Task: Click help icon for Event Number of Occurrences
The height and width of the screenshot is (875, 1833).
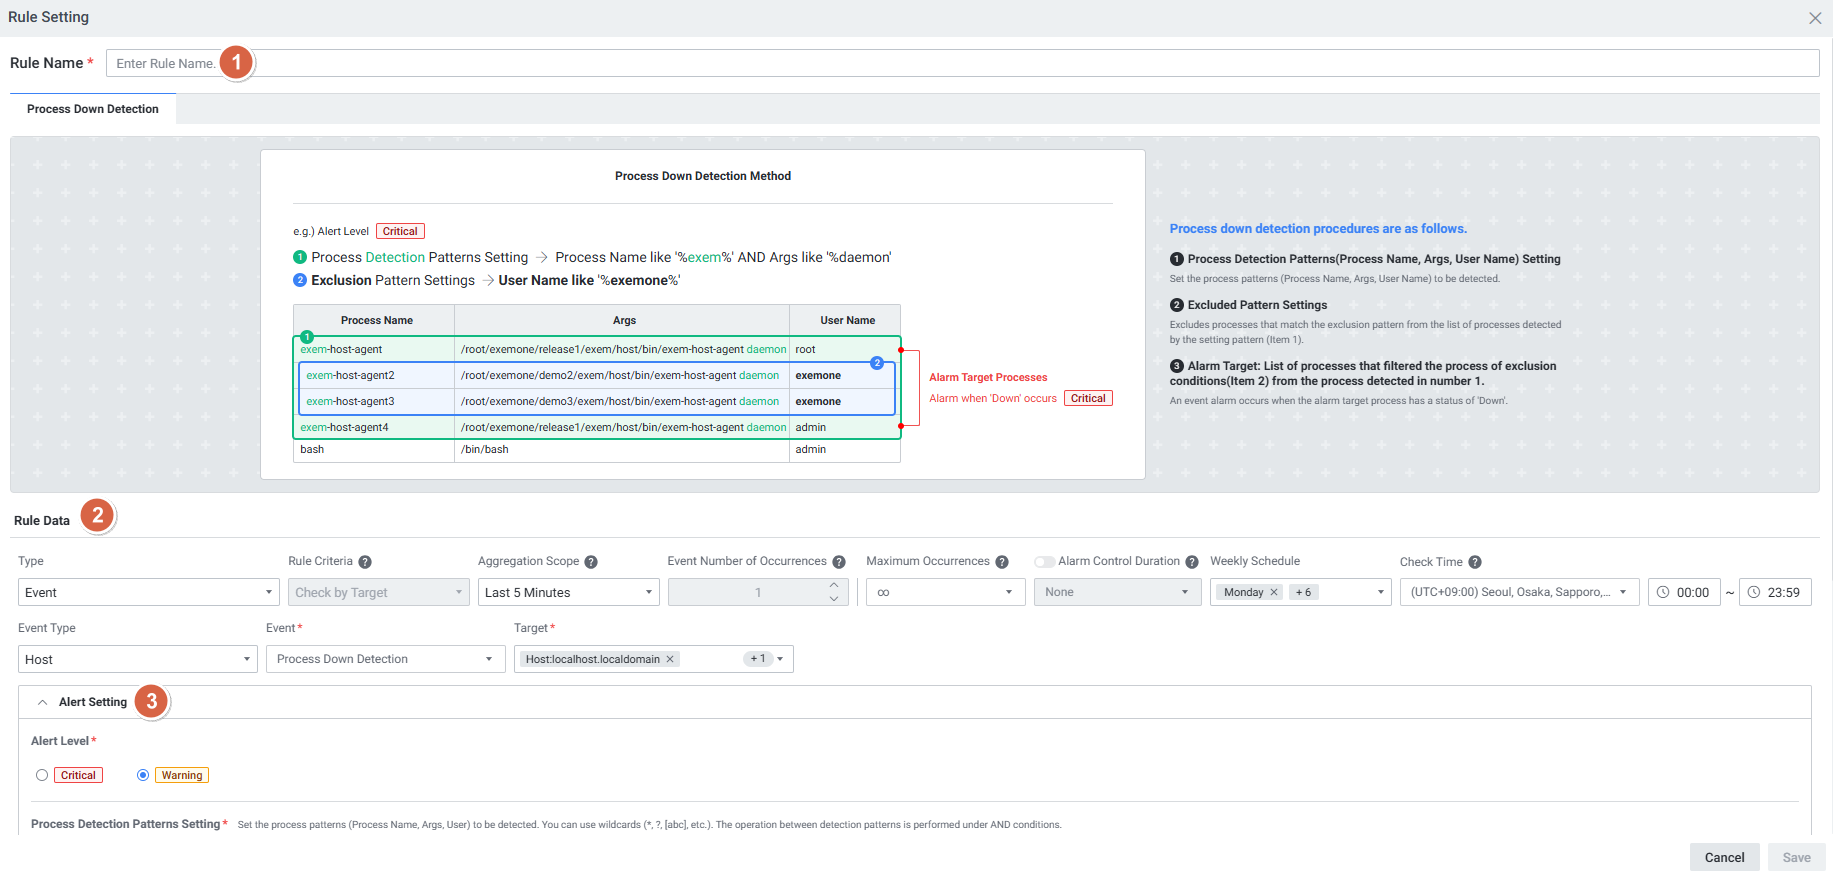Action: (839, 562)
